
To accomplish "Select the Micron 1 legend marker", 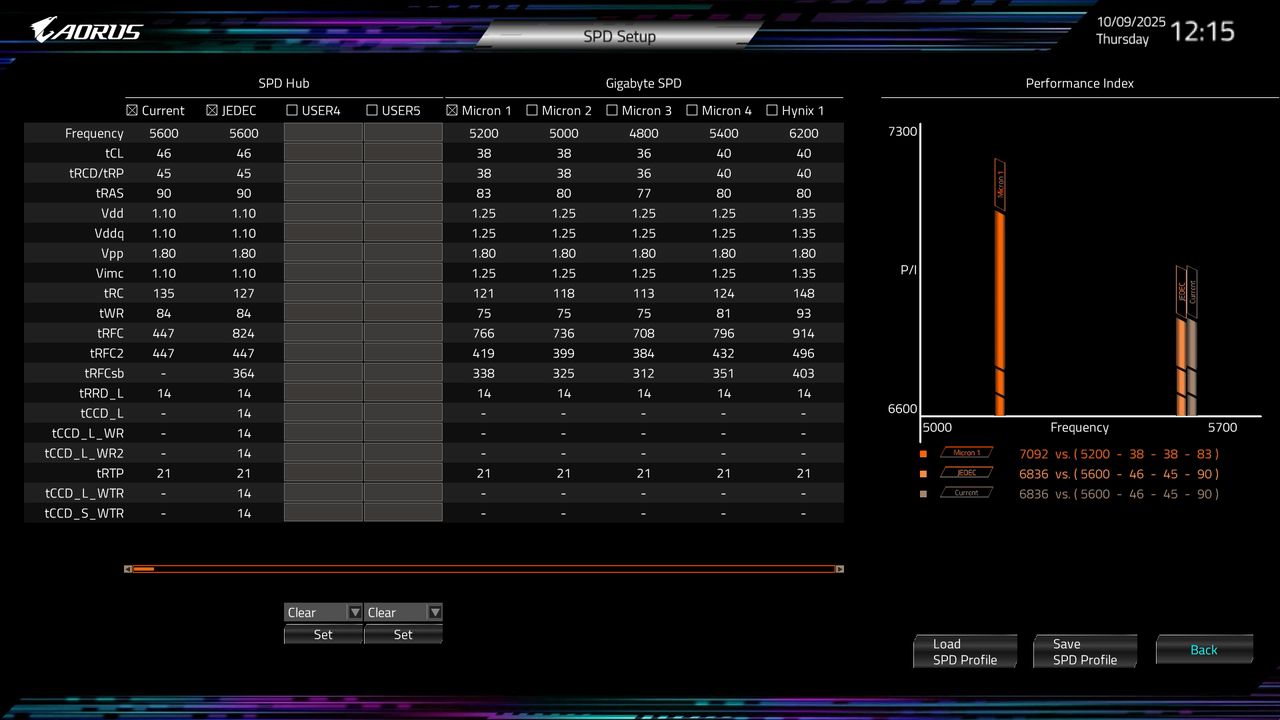I will click(965, 451).
